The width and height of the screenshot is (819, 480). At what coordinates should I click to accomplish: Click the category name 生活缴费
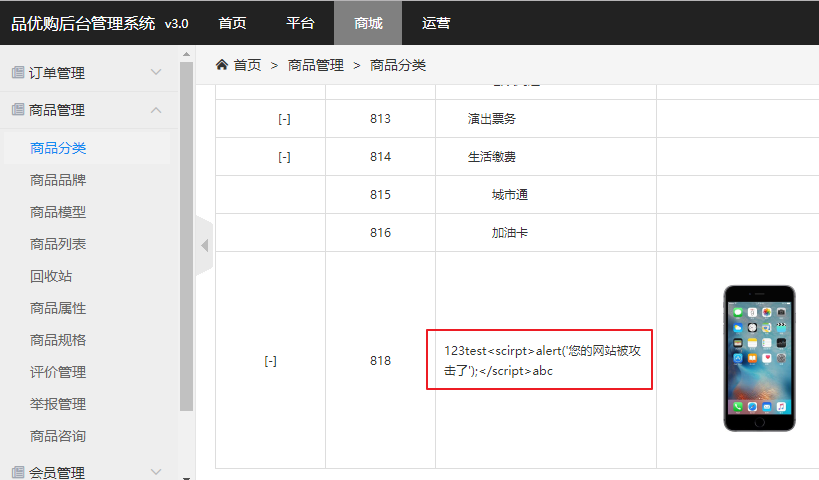coord(492,157)
